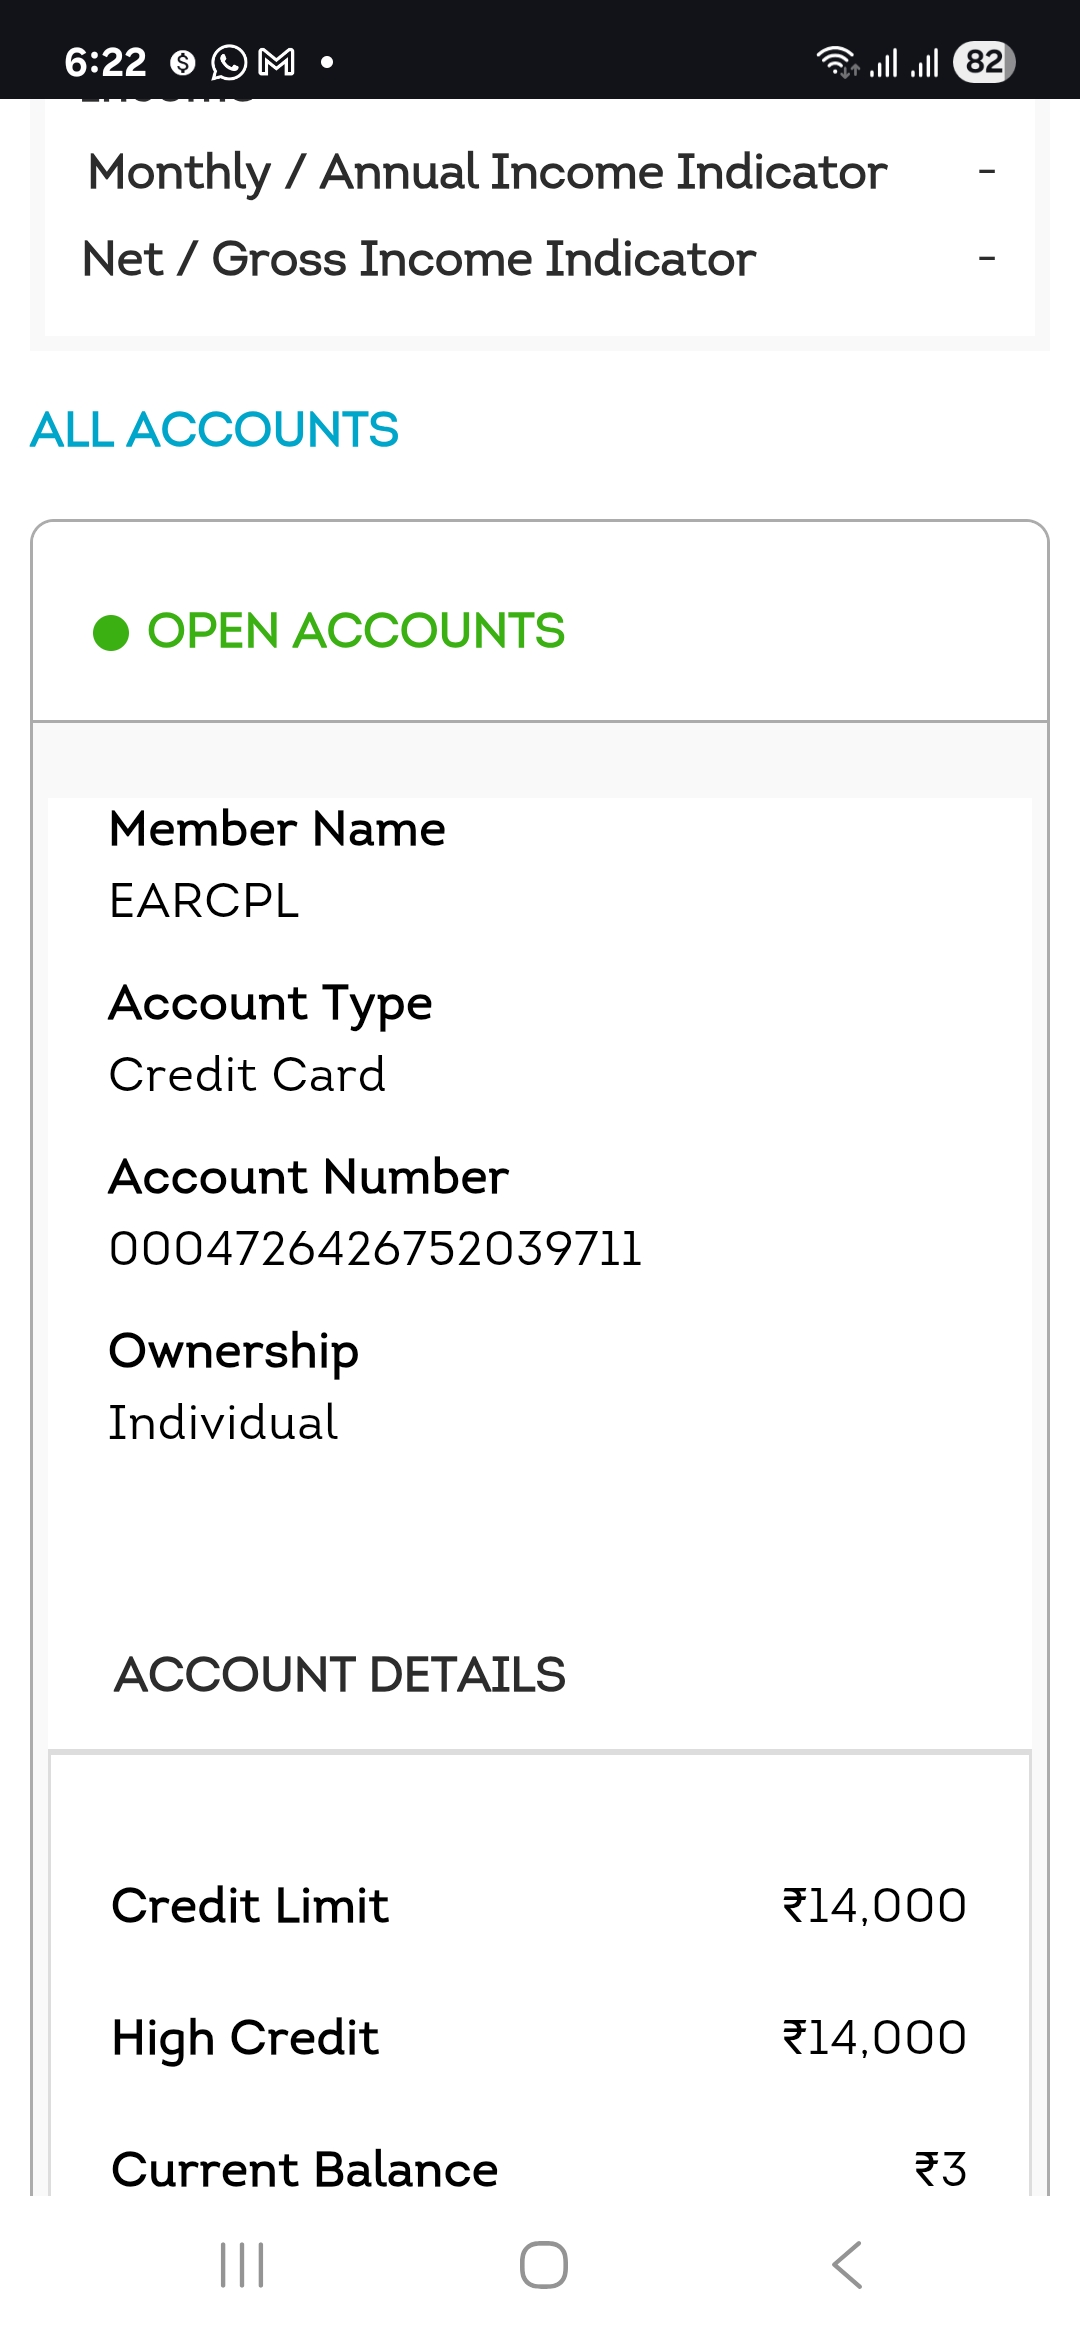Image resolution: width=1080 pixels, height=2340 pixels.
Task: Tap the High Credit row label
Action: (x=245, y=2037)
